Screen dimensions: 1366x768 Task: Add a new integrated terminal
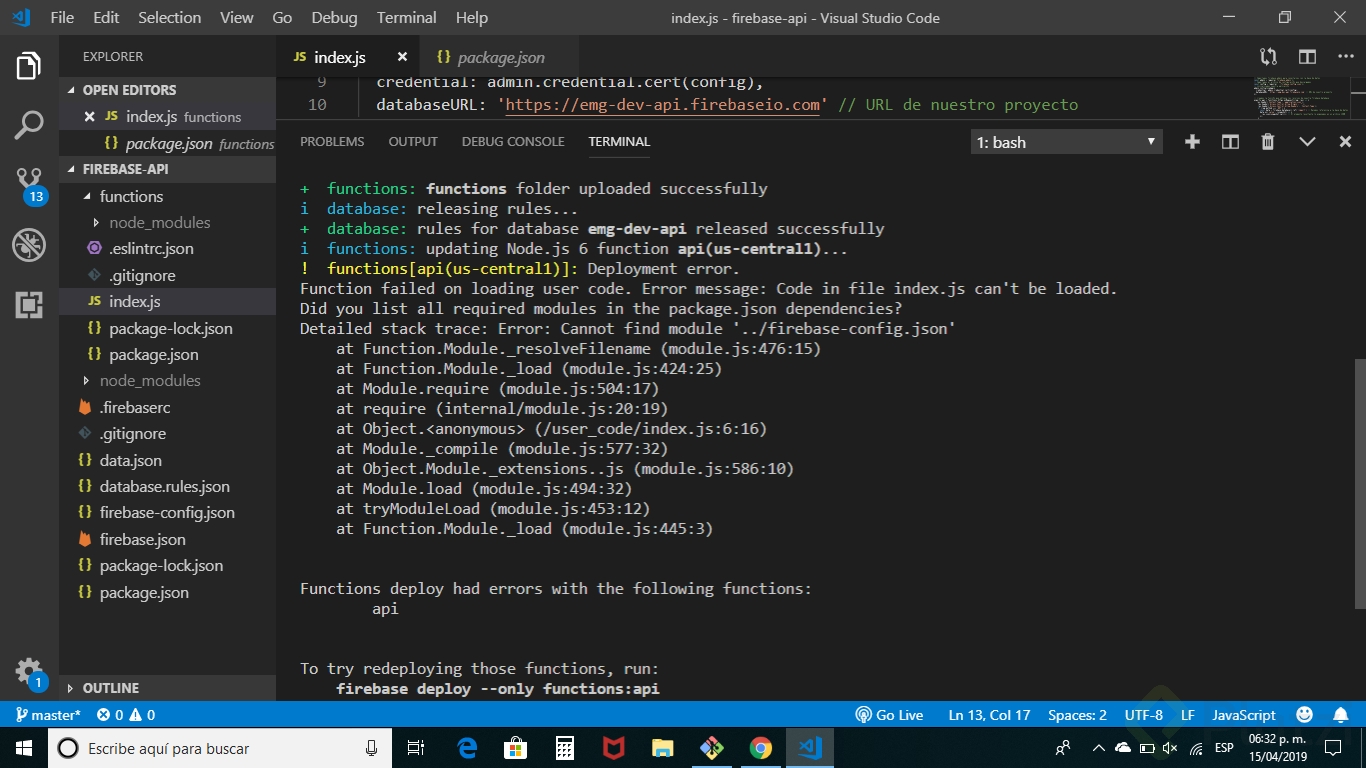(1192, 141)
